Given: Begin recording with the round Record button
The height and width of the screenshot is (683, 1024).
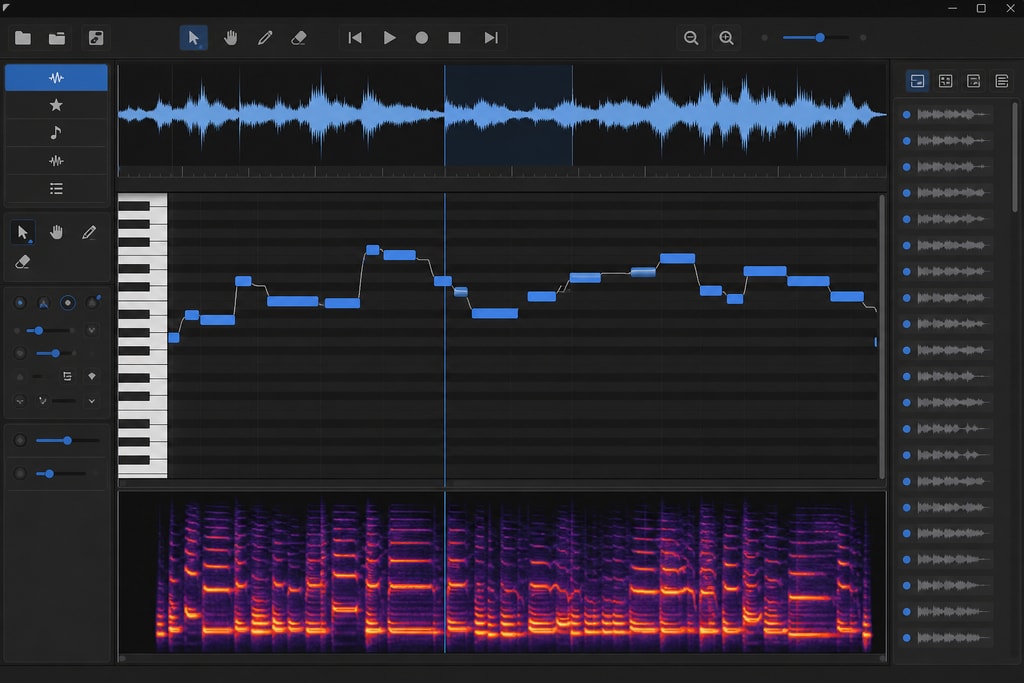Looking at the screenshot, I should 422,38.
